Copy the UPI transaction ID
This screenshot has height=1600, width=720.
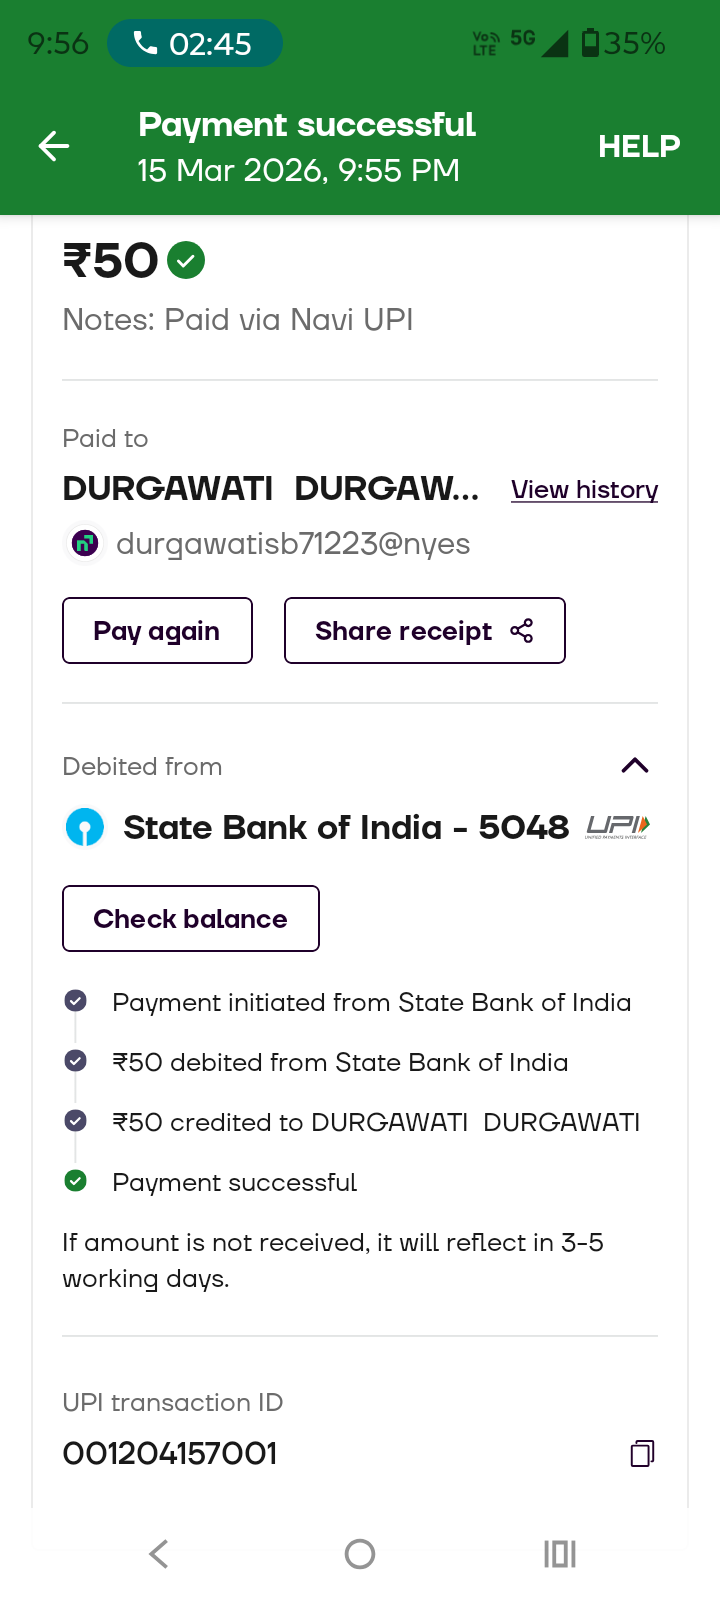pos(642,1453)
